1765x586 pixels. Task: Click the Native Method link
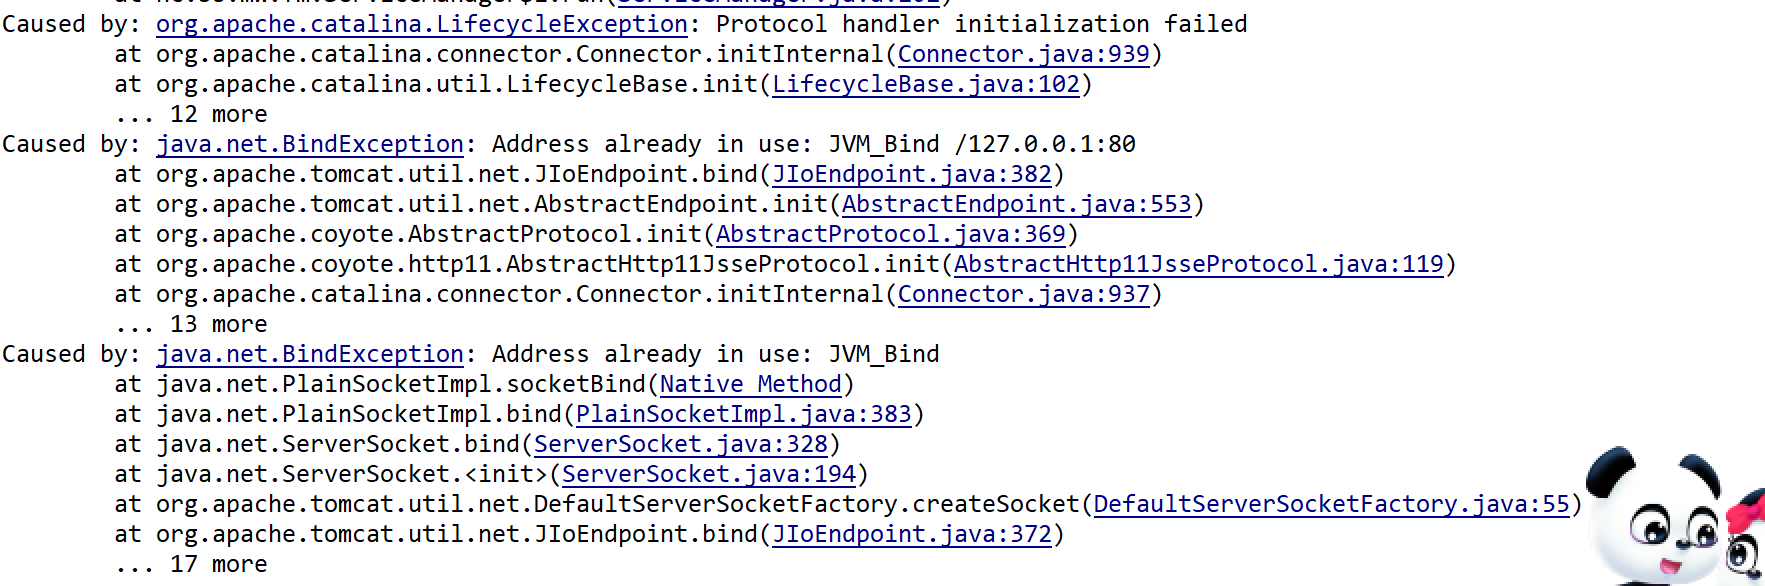coord(750,384)
